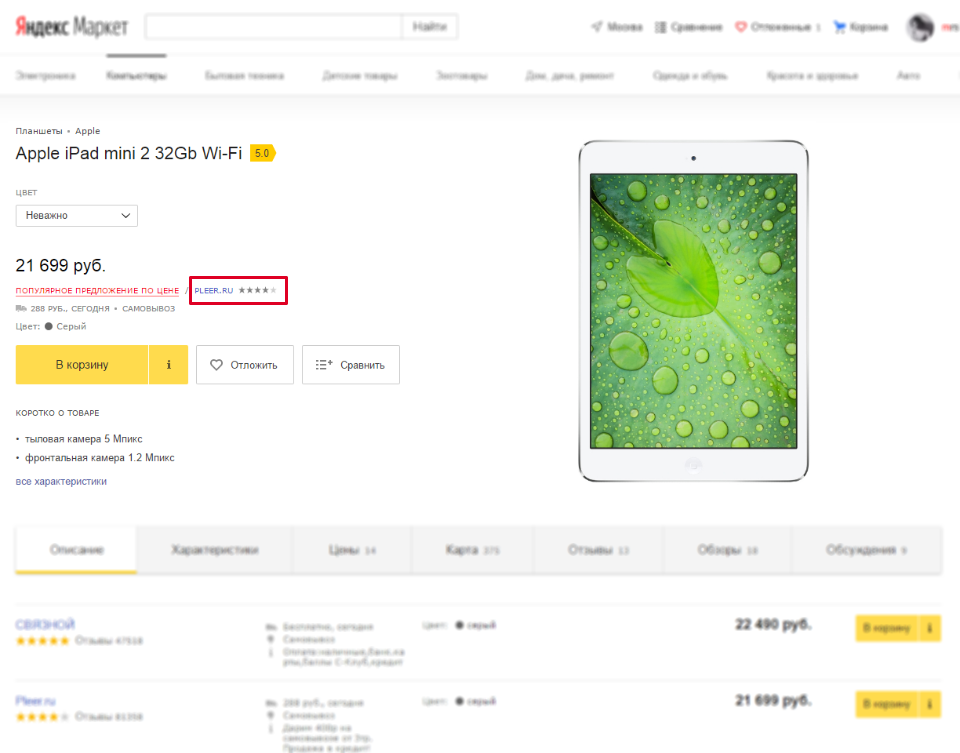Screen dimensions: 960x753
Task: Click the gray color dot beside Серый
Action: point(48,326)
